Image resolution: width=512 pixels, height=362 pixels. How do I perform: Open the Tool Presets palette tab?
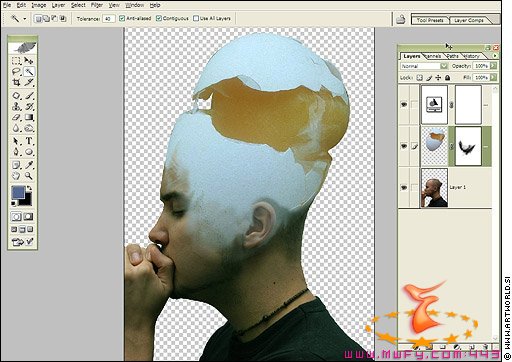(x=430, y=20)
